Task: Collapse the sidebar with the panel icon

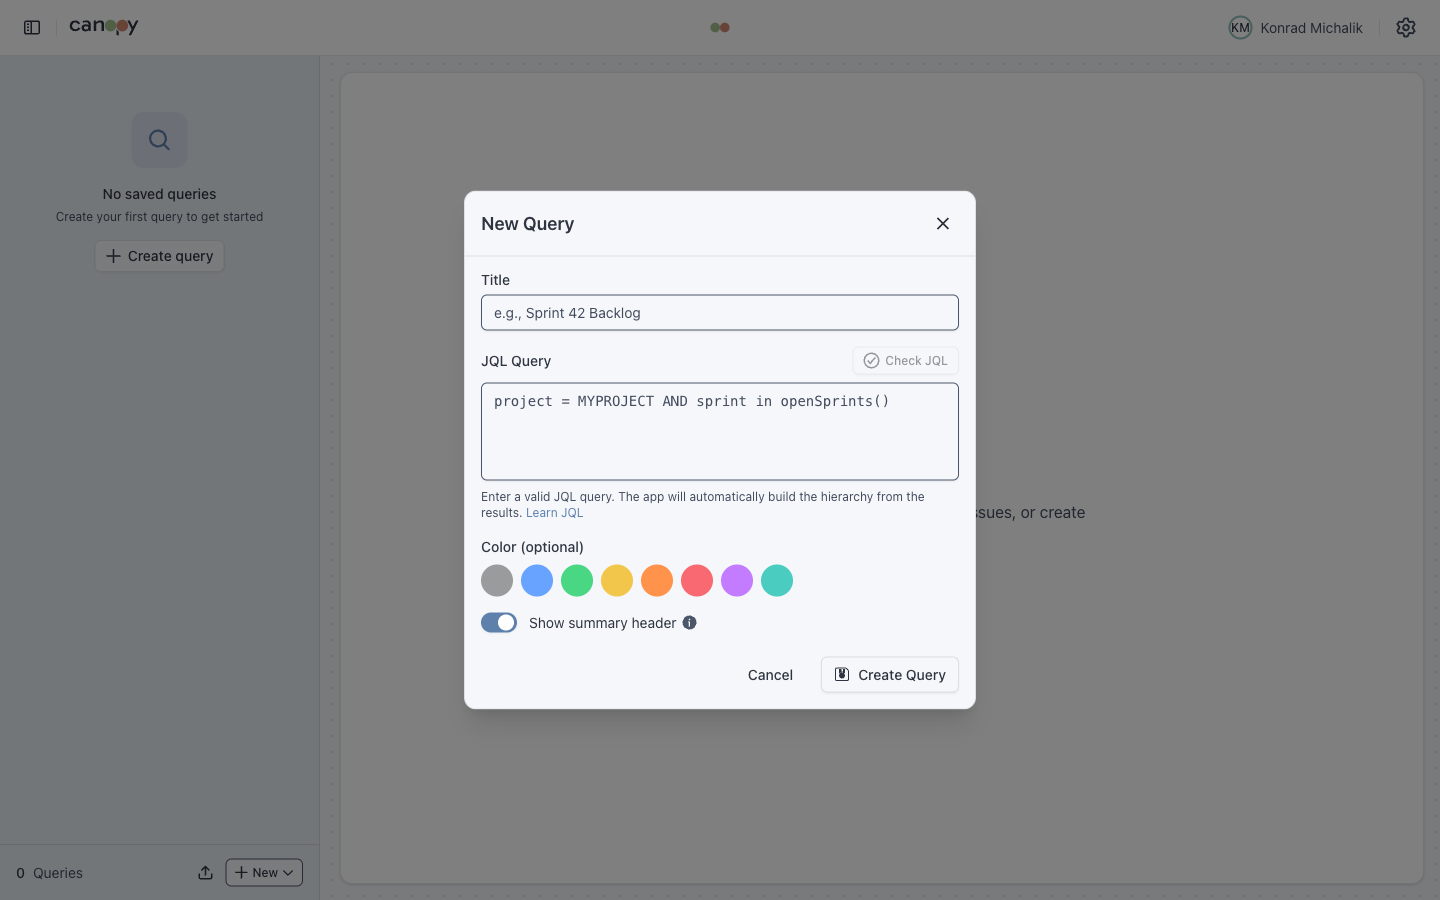Action: click(x=31, y=27)
